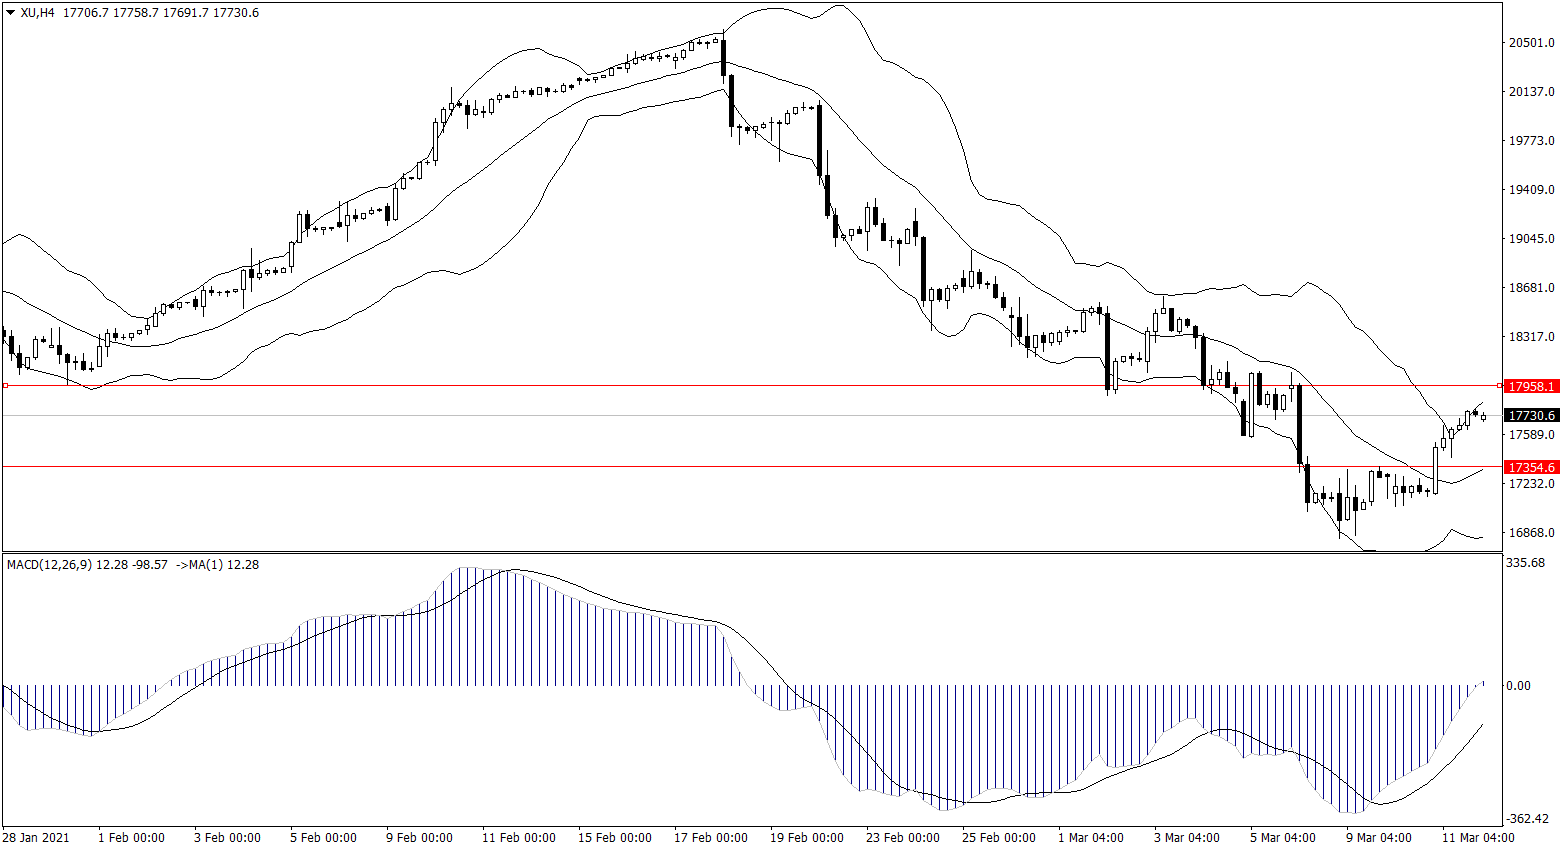
Task: Click the left square handle of upper red line
Action: click(5, 385)
